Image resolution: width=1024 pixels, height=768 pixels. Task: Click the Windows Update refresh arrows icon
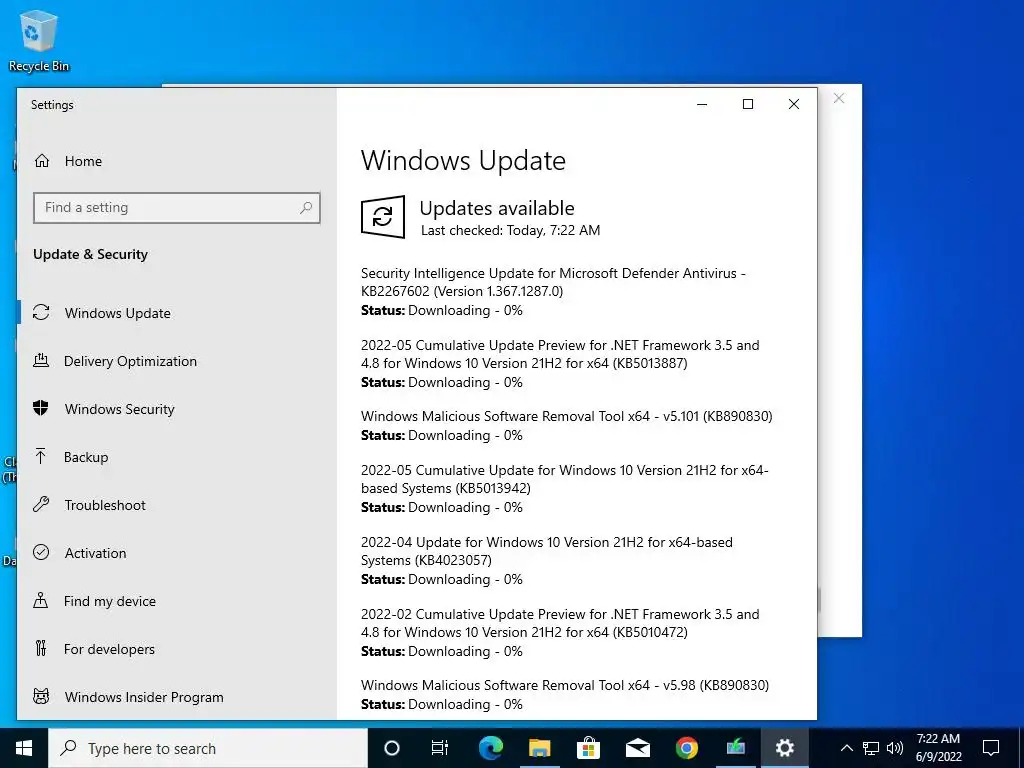click(x=383, y=217)
